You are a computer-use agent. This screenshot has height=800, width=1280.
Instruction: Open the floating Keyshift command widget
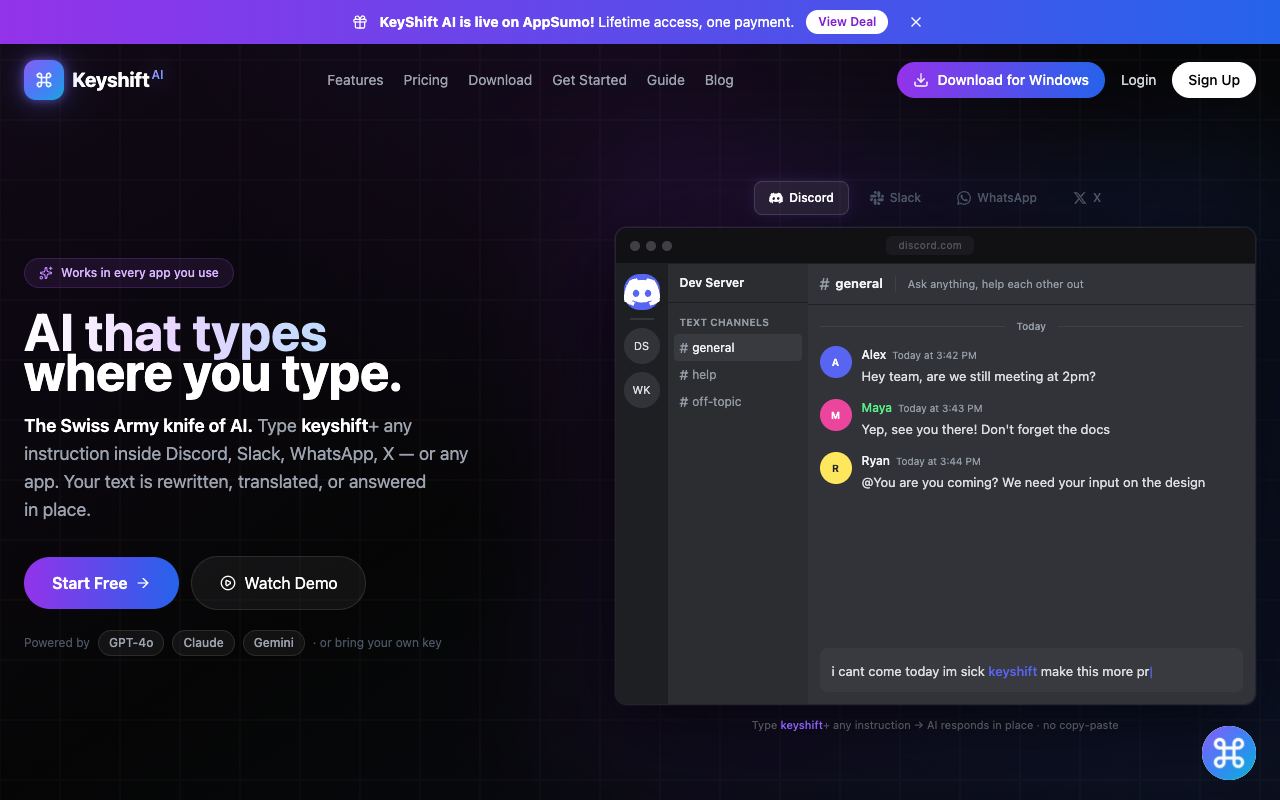click(1228, 753)
